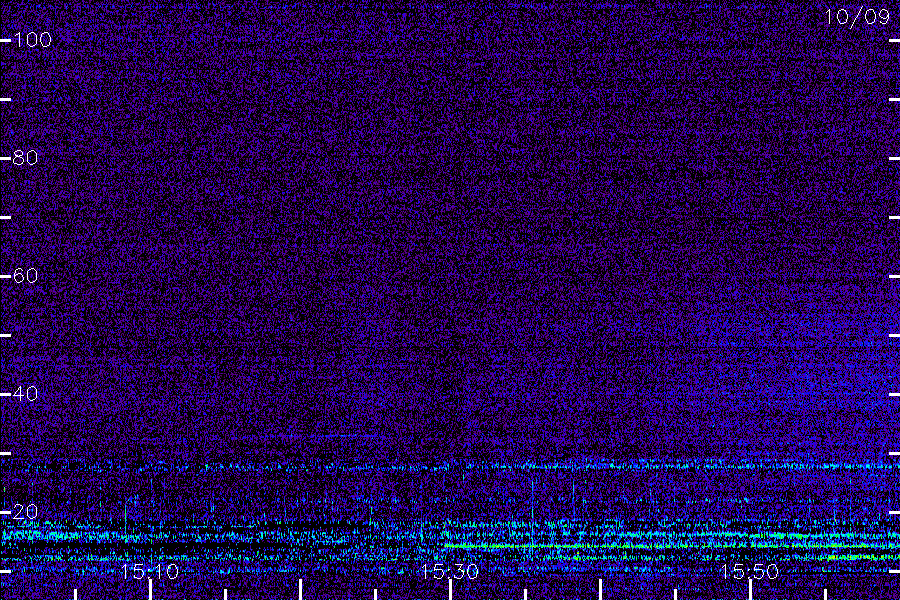Click the 60 frequency axis label
Screen dimensions: 900x600
point(25,276)
